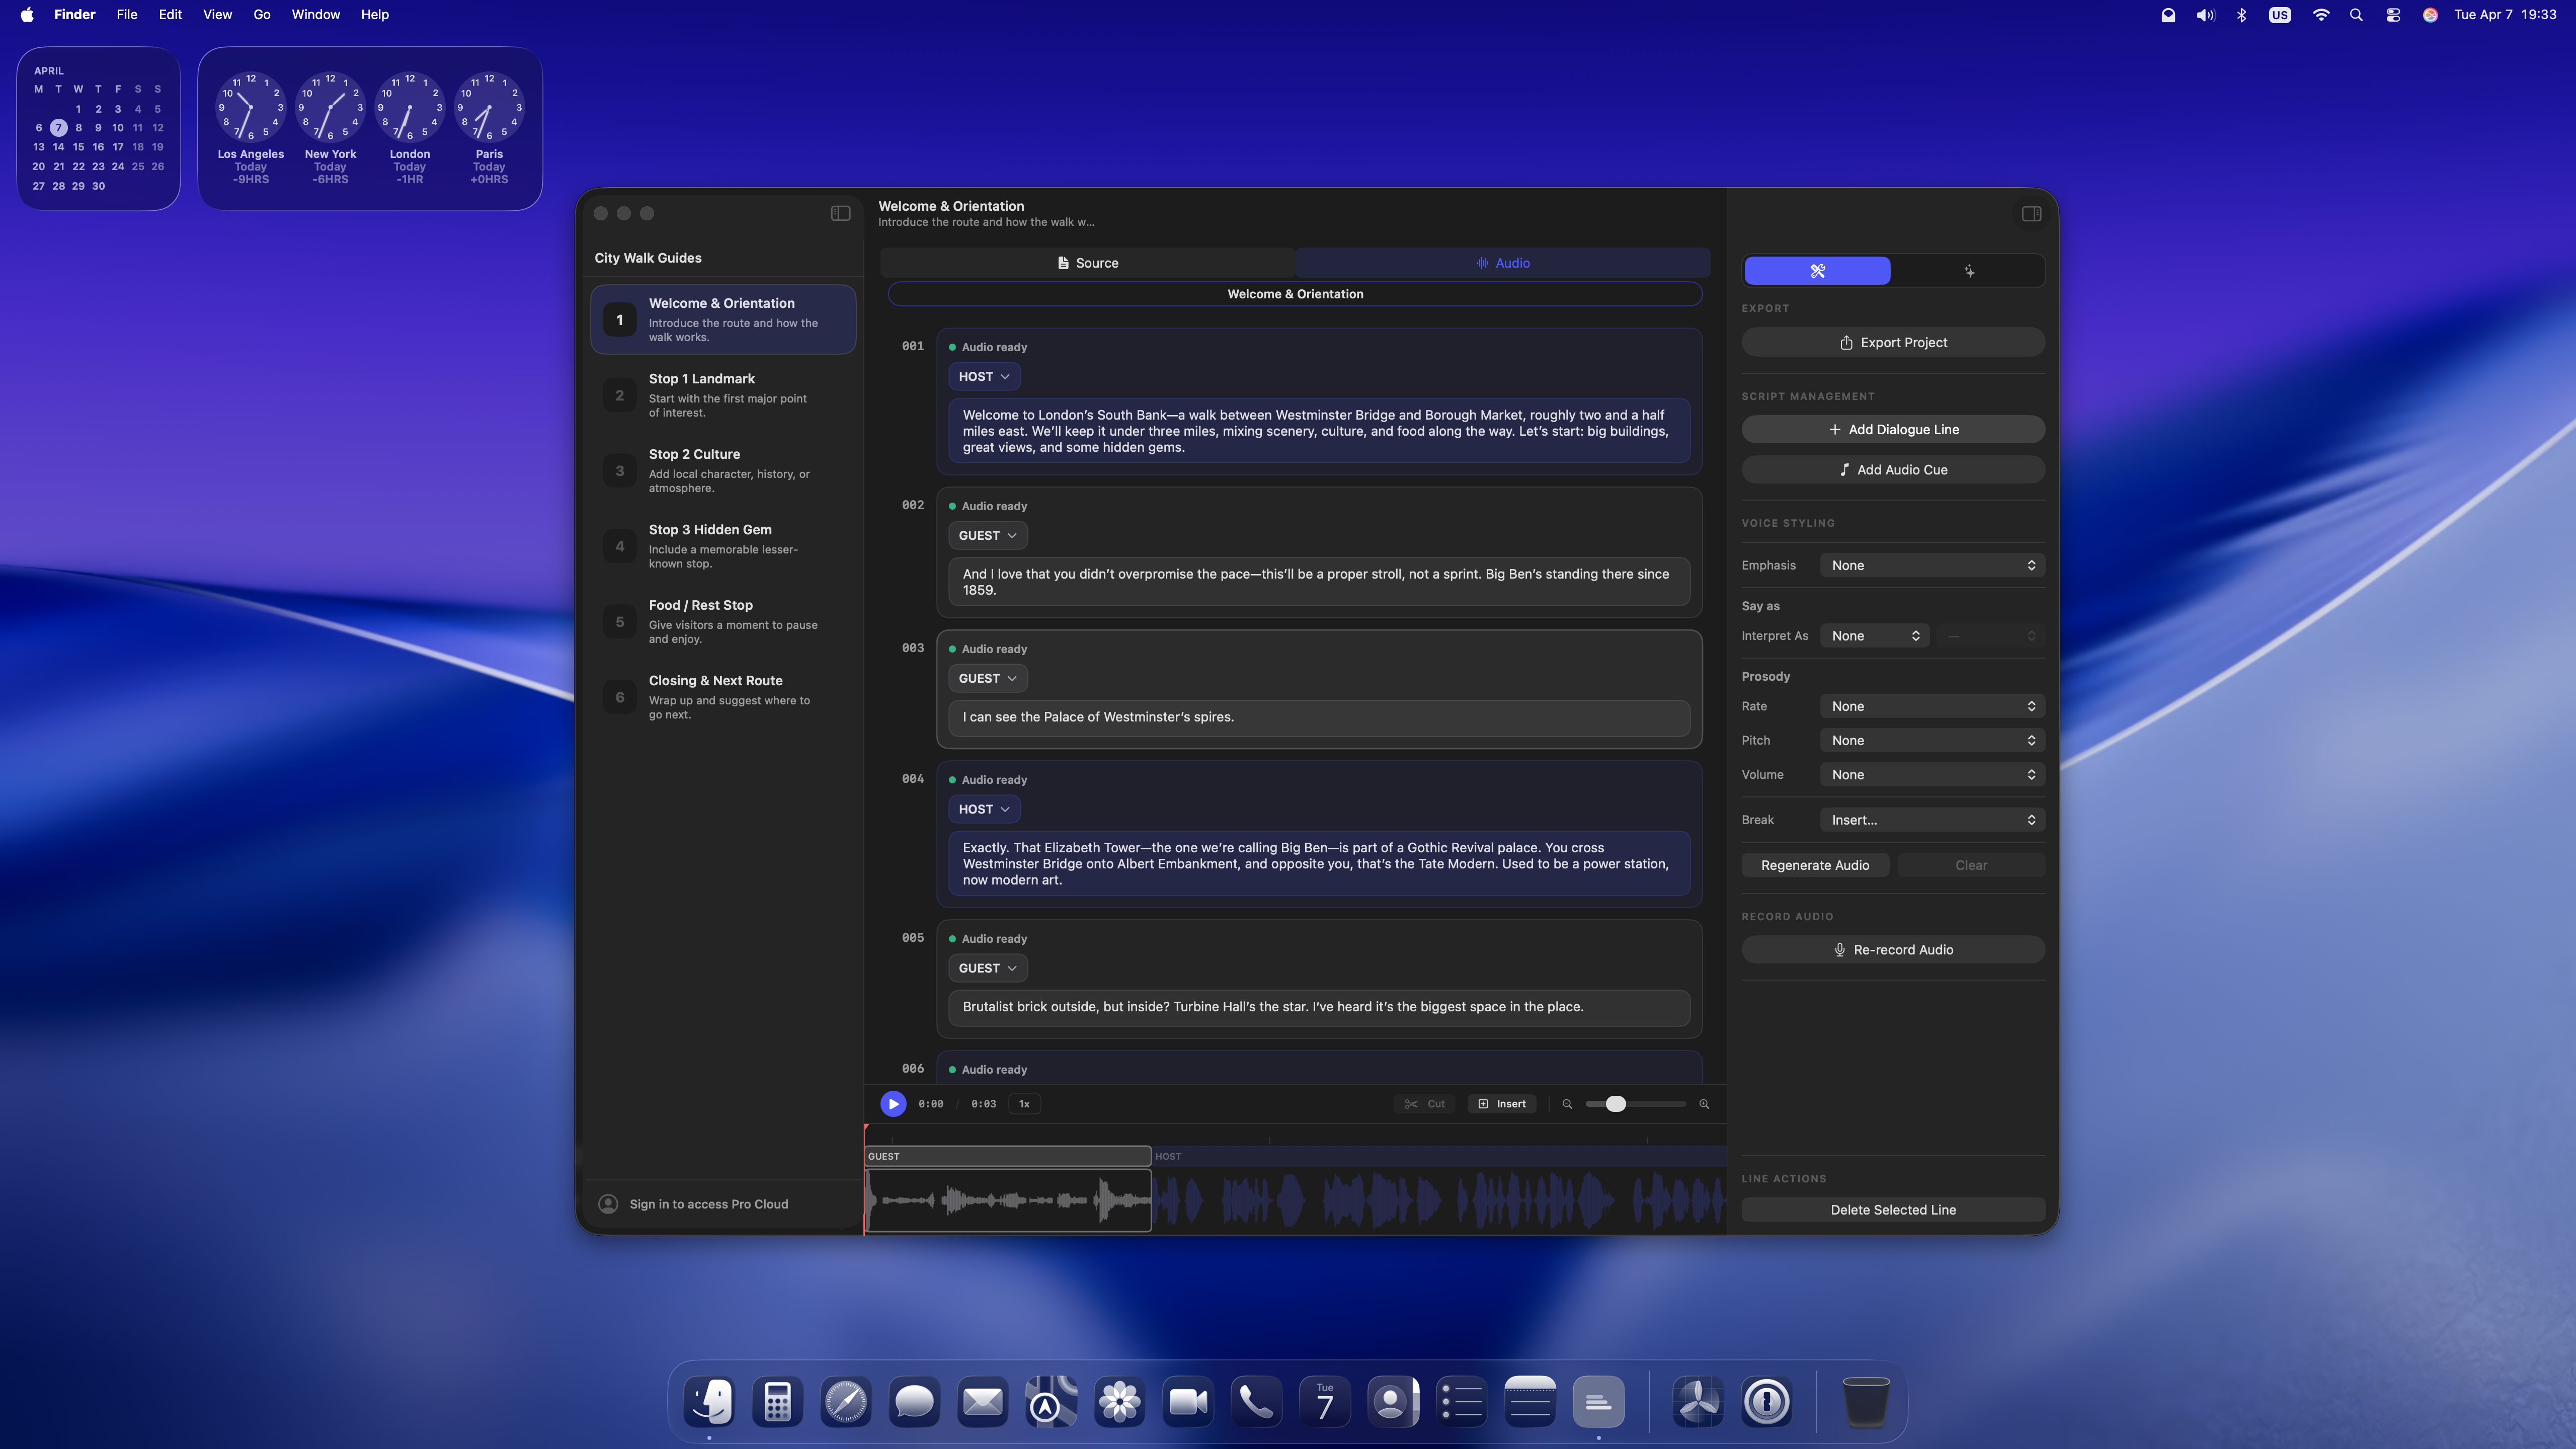Toggle the left sidebar panel icon
The width and height of the screenshot is (2576, 1449).
840,213
